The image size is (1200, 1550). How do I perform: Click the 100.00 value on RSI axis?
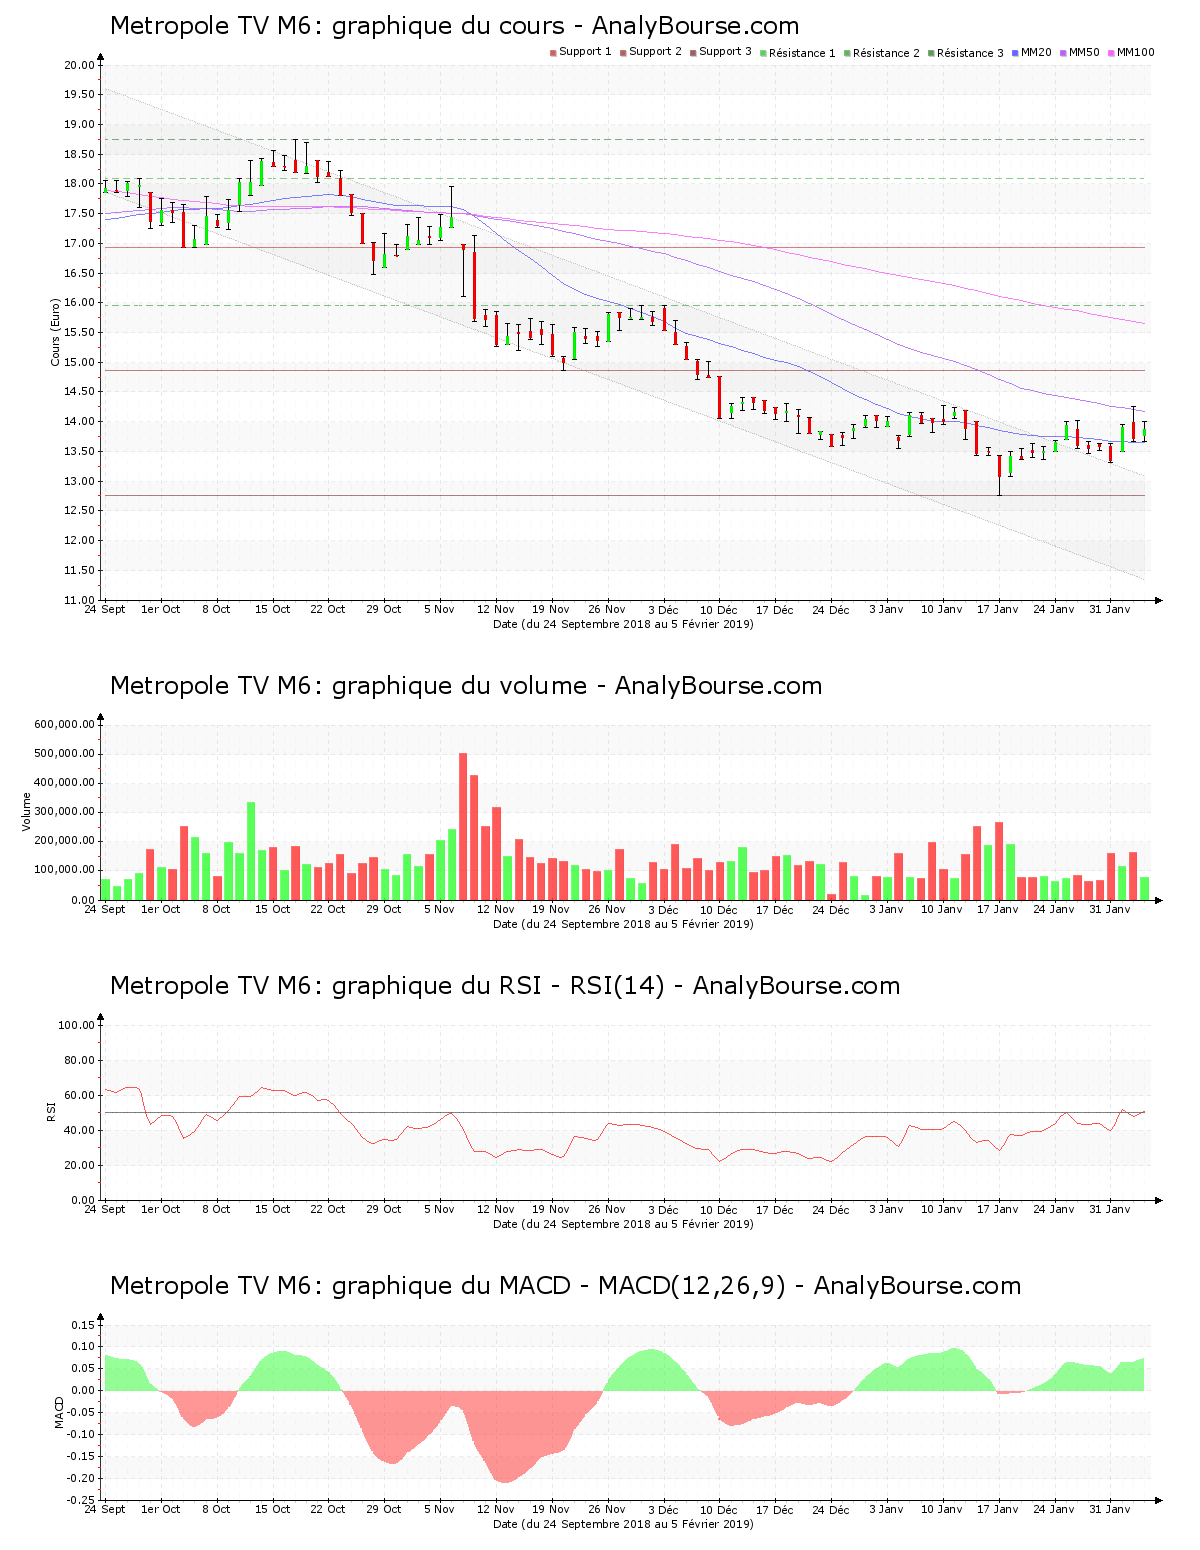(76, 1026)
